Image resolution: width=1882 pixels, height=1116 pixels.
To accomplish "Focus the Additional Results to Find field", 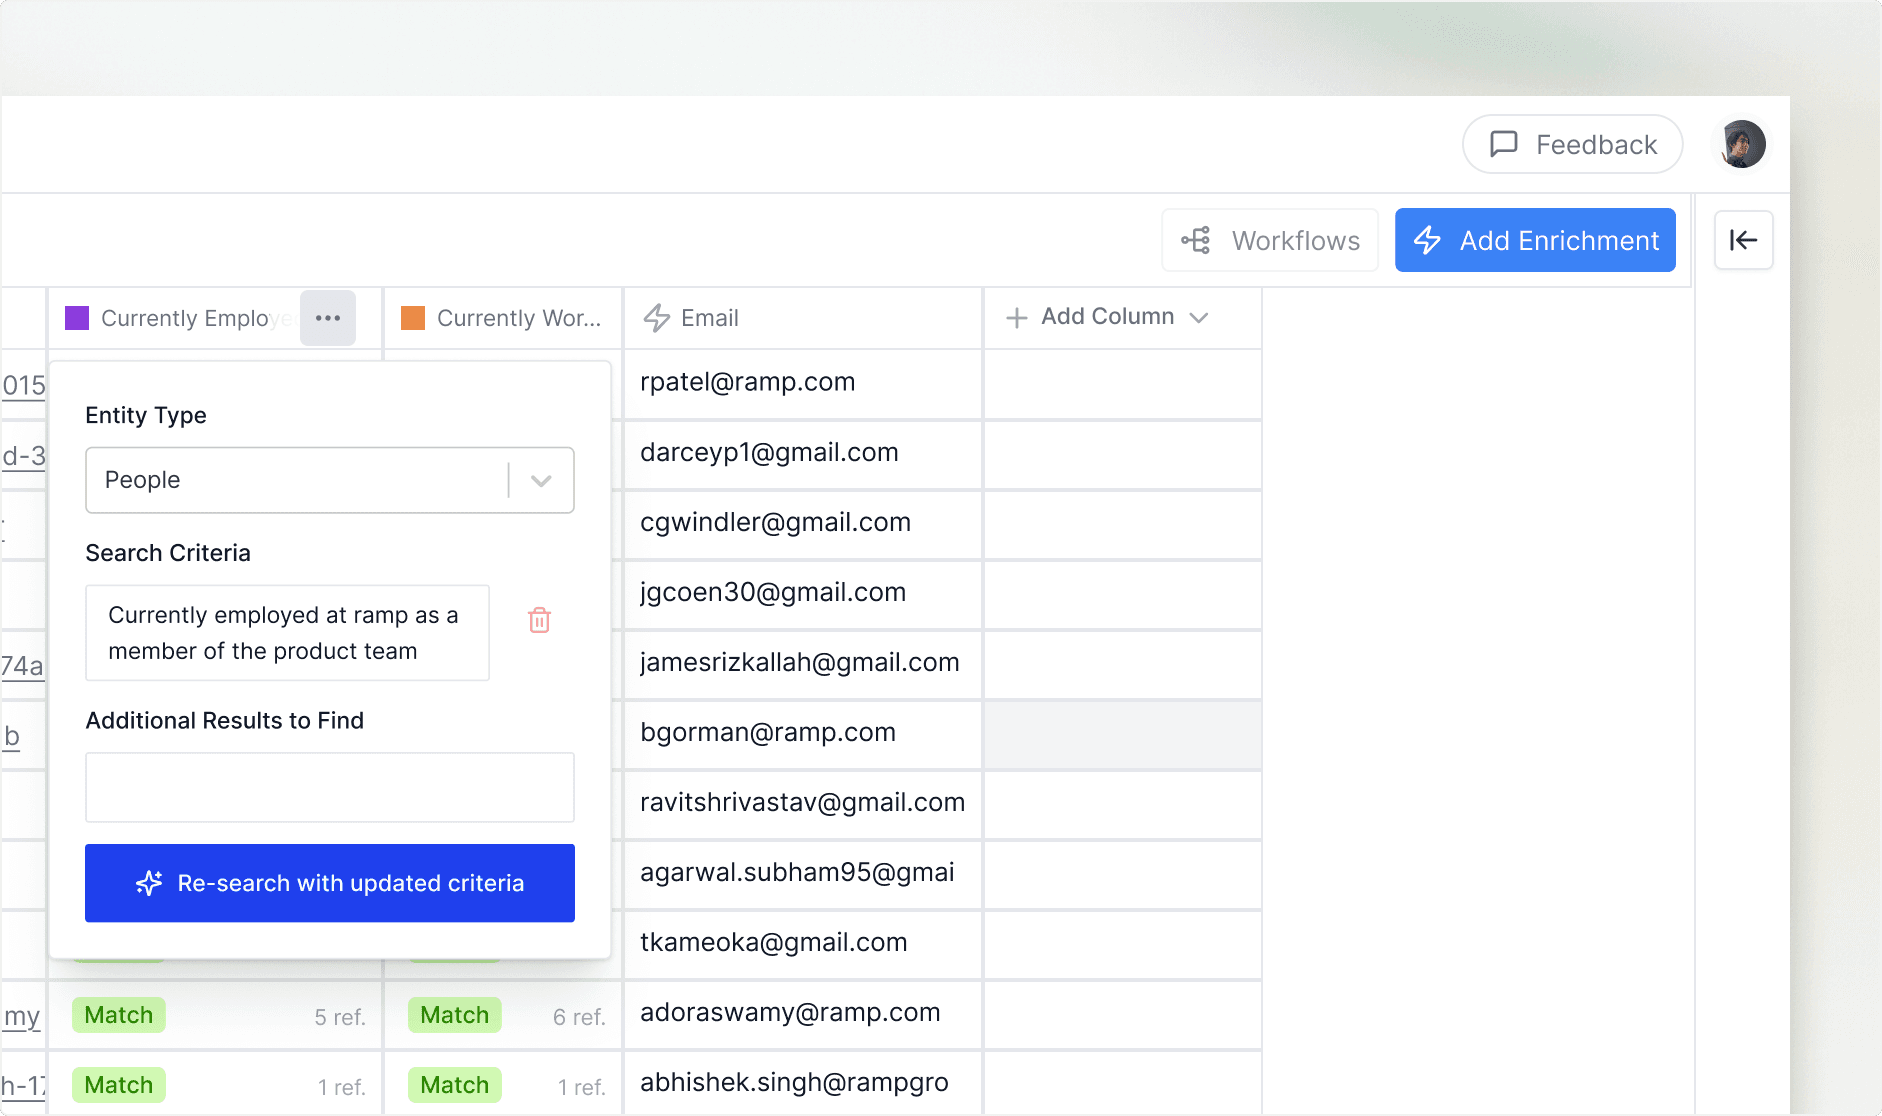I will tap(330, 787).
